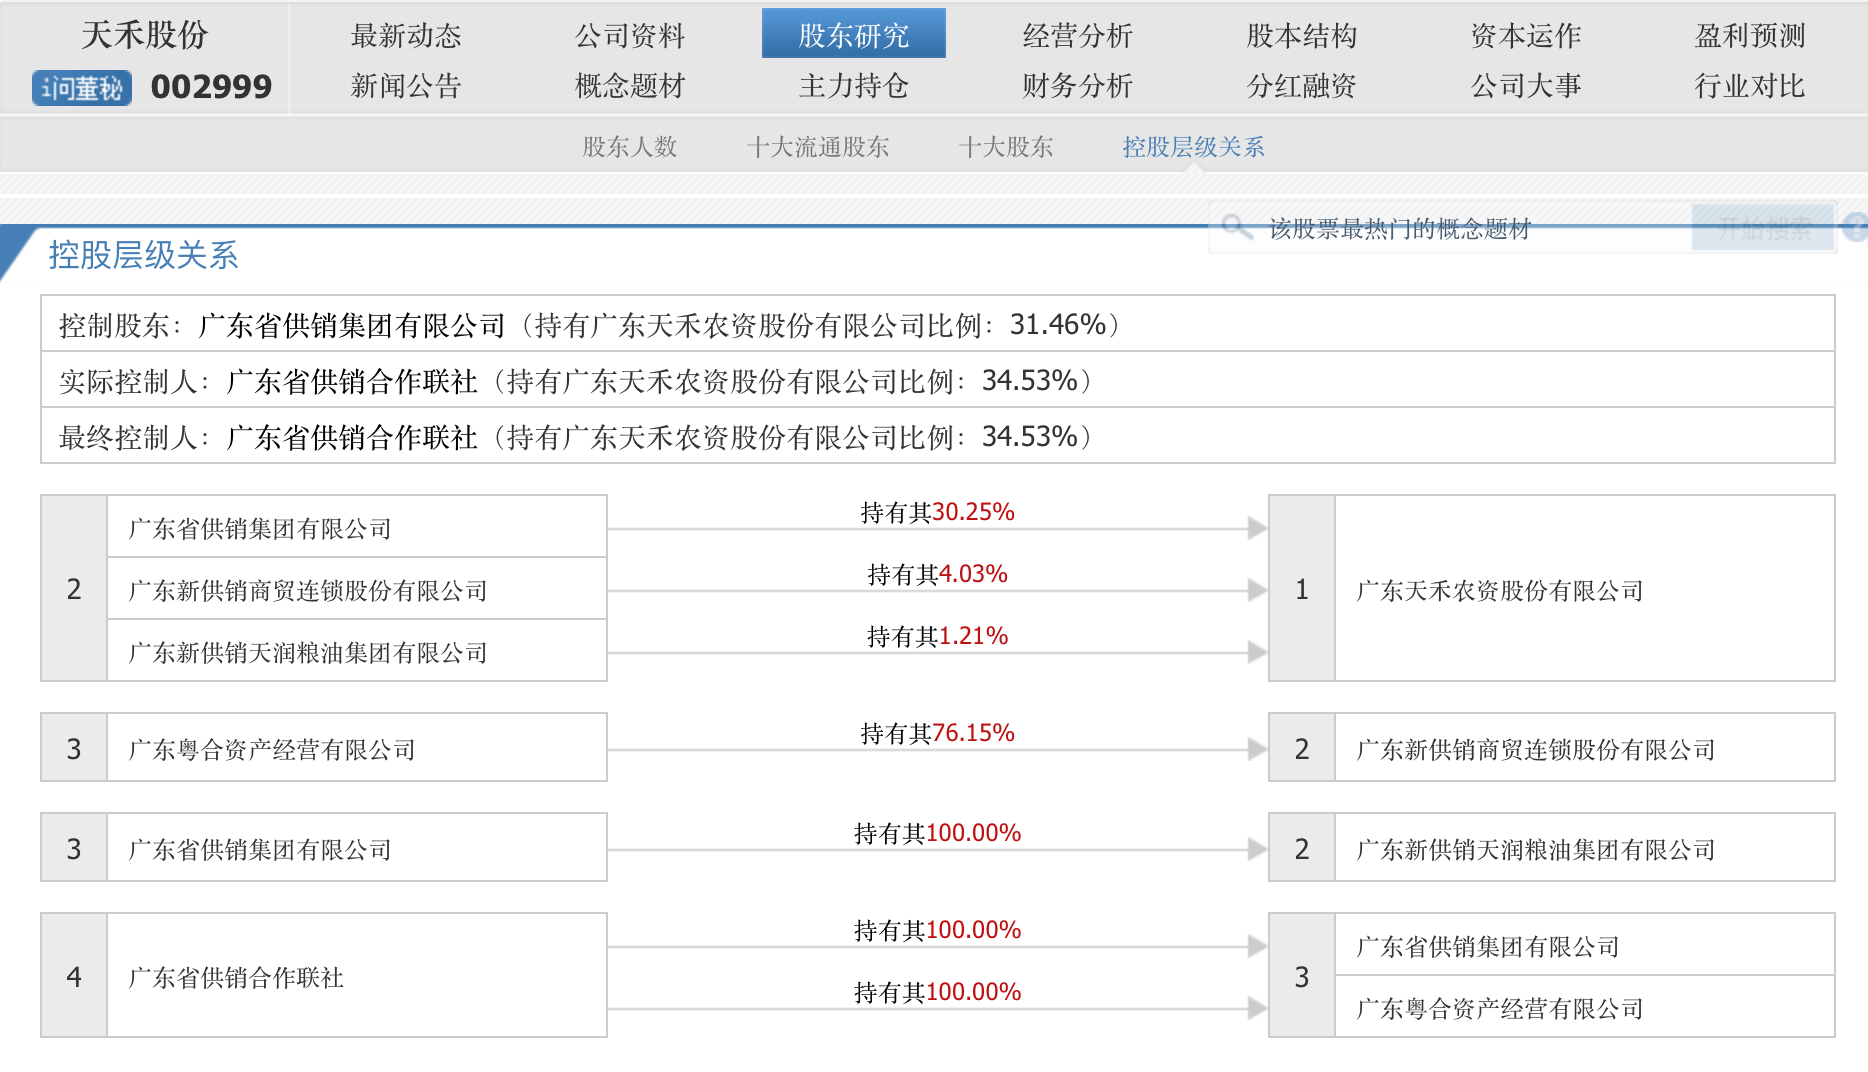Select the highlighted 股东研究 tab
The image size is (1868, 1072).
[x=854, y=34]
